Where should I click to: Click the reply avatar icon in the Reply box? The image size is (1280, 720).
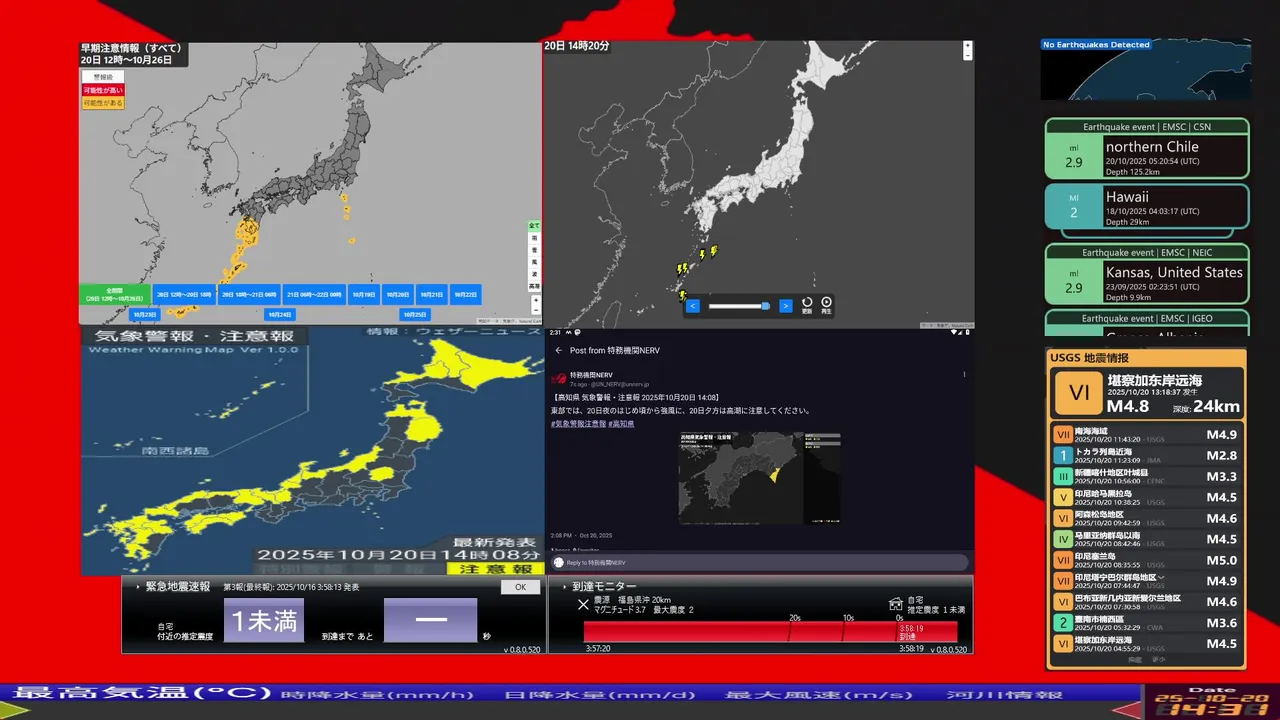click(x=559, y=562)
